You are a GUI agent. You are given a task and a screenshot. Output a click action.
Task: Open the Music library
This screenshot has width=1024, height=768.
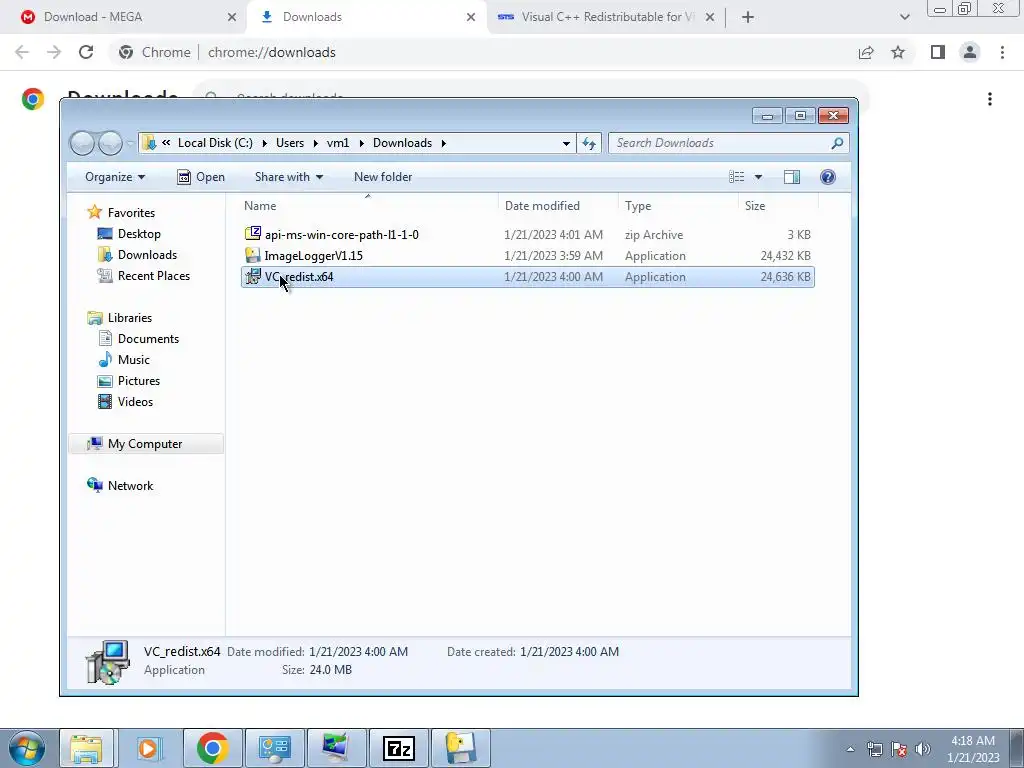(x=133, y=360)
